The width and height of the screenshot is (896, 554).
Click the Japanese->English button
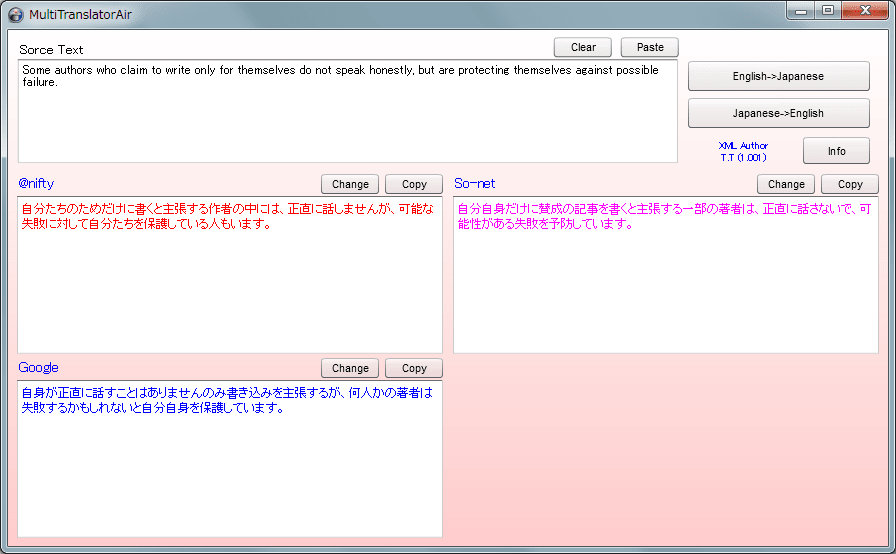point(778,113)
